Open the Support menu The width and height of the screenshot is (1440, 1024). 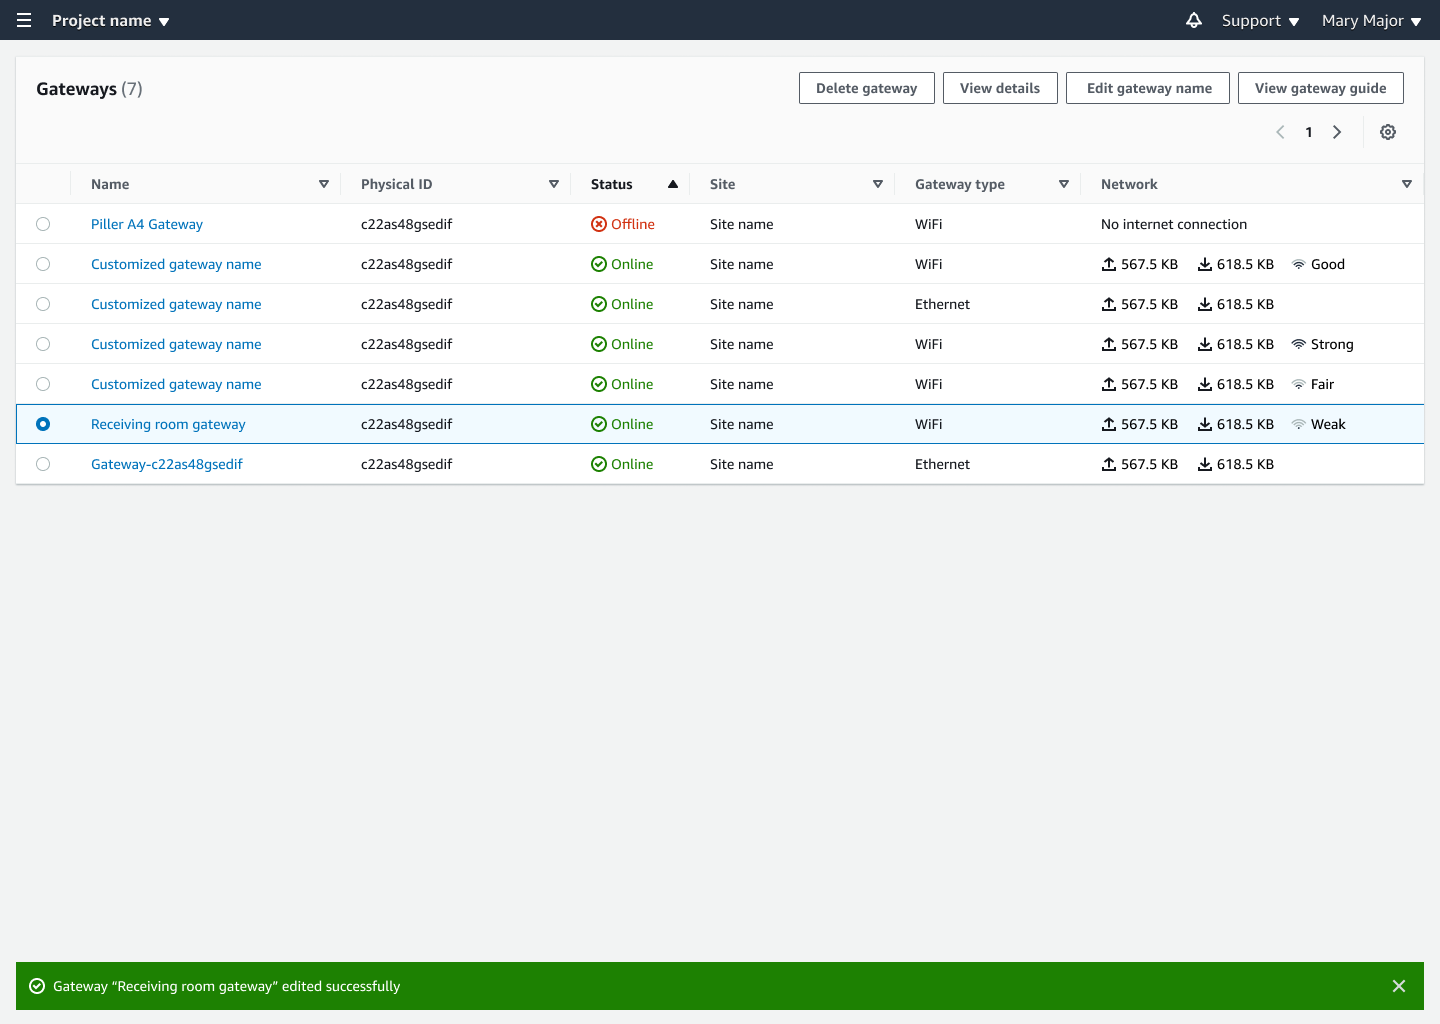click(x=1259, y=20)
